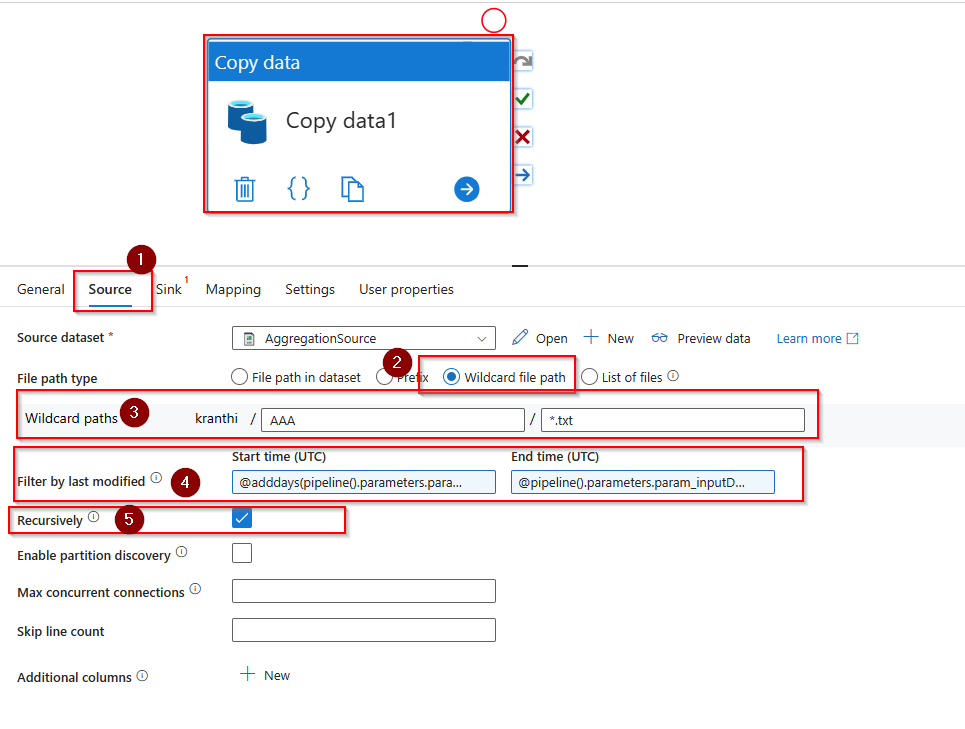Click the wildcard filename field containing *.txt
The height and width of the screenshot is (729, 965).
tap(673, 420)
